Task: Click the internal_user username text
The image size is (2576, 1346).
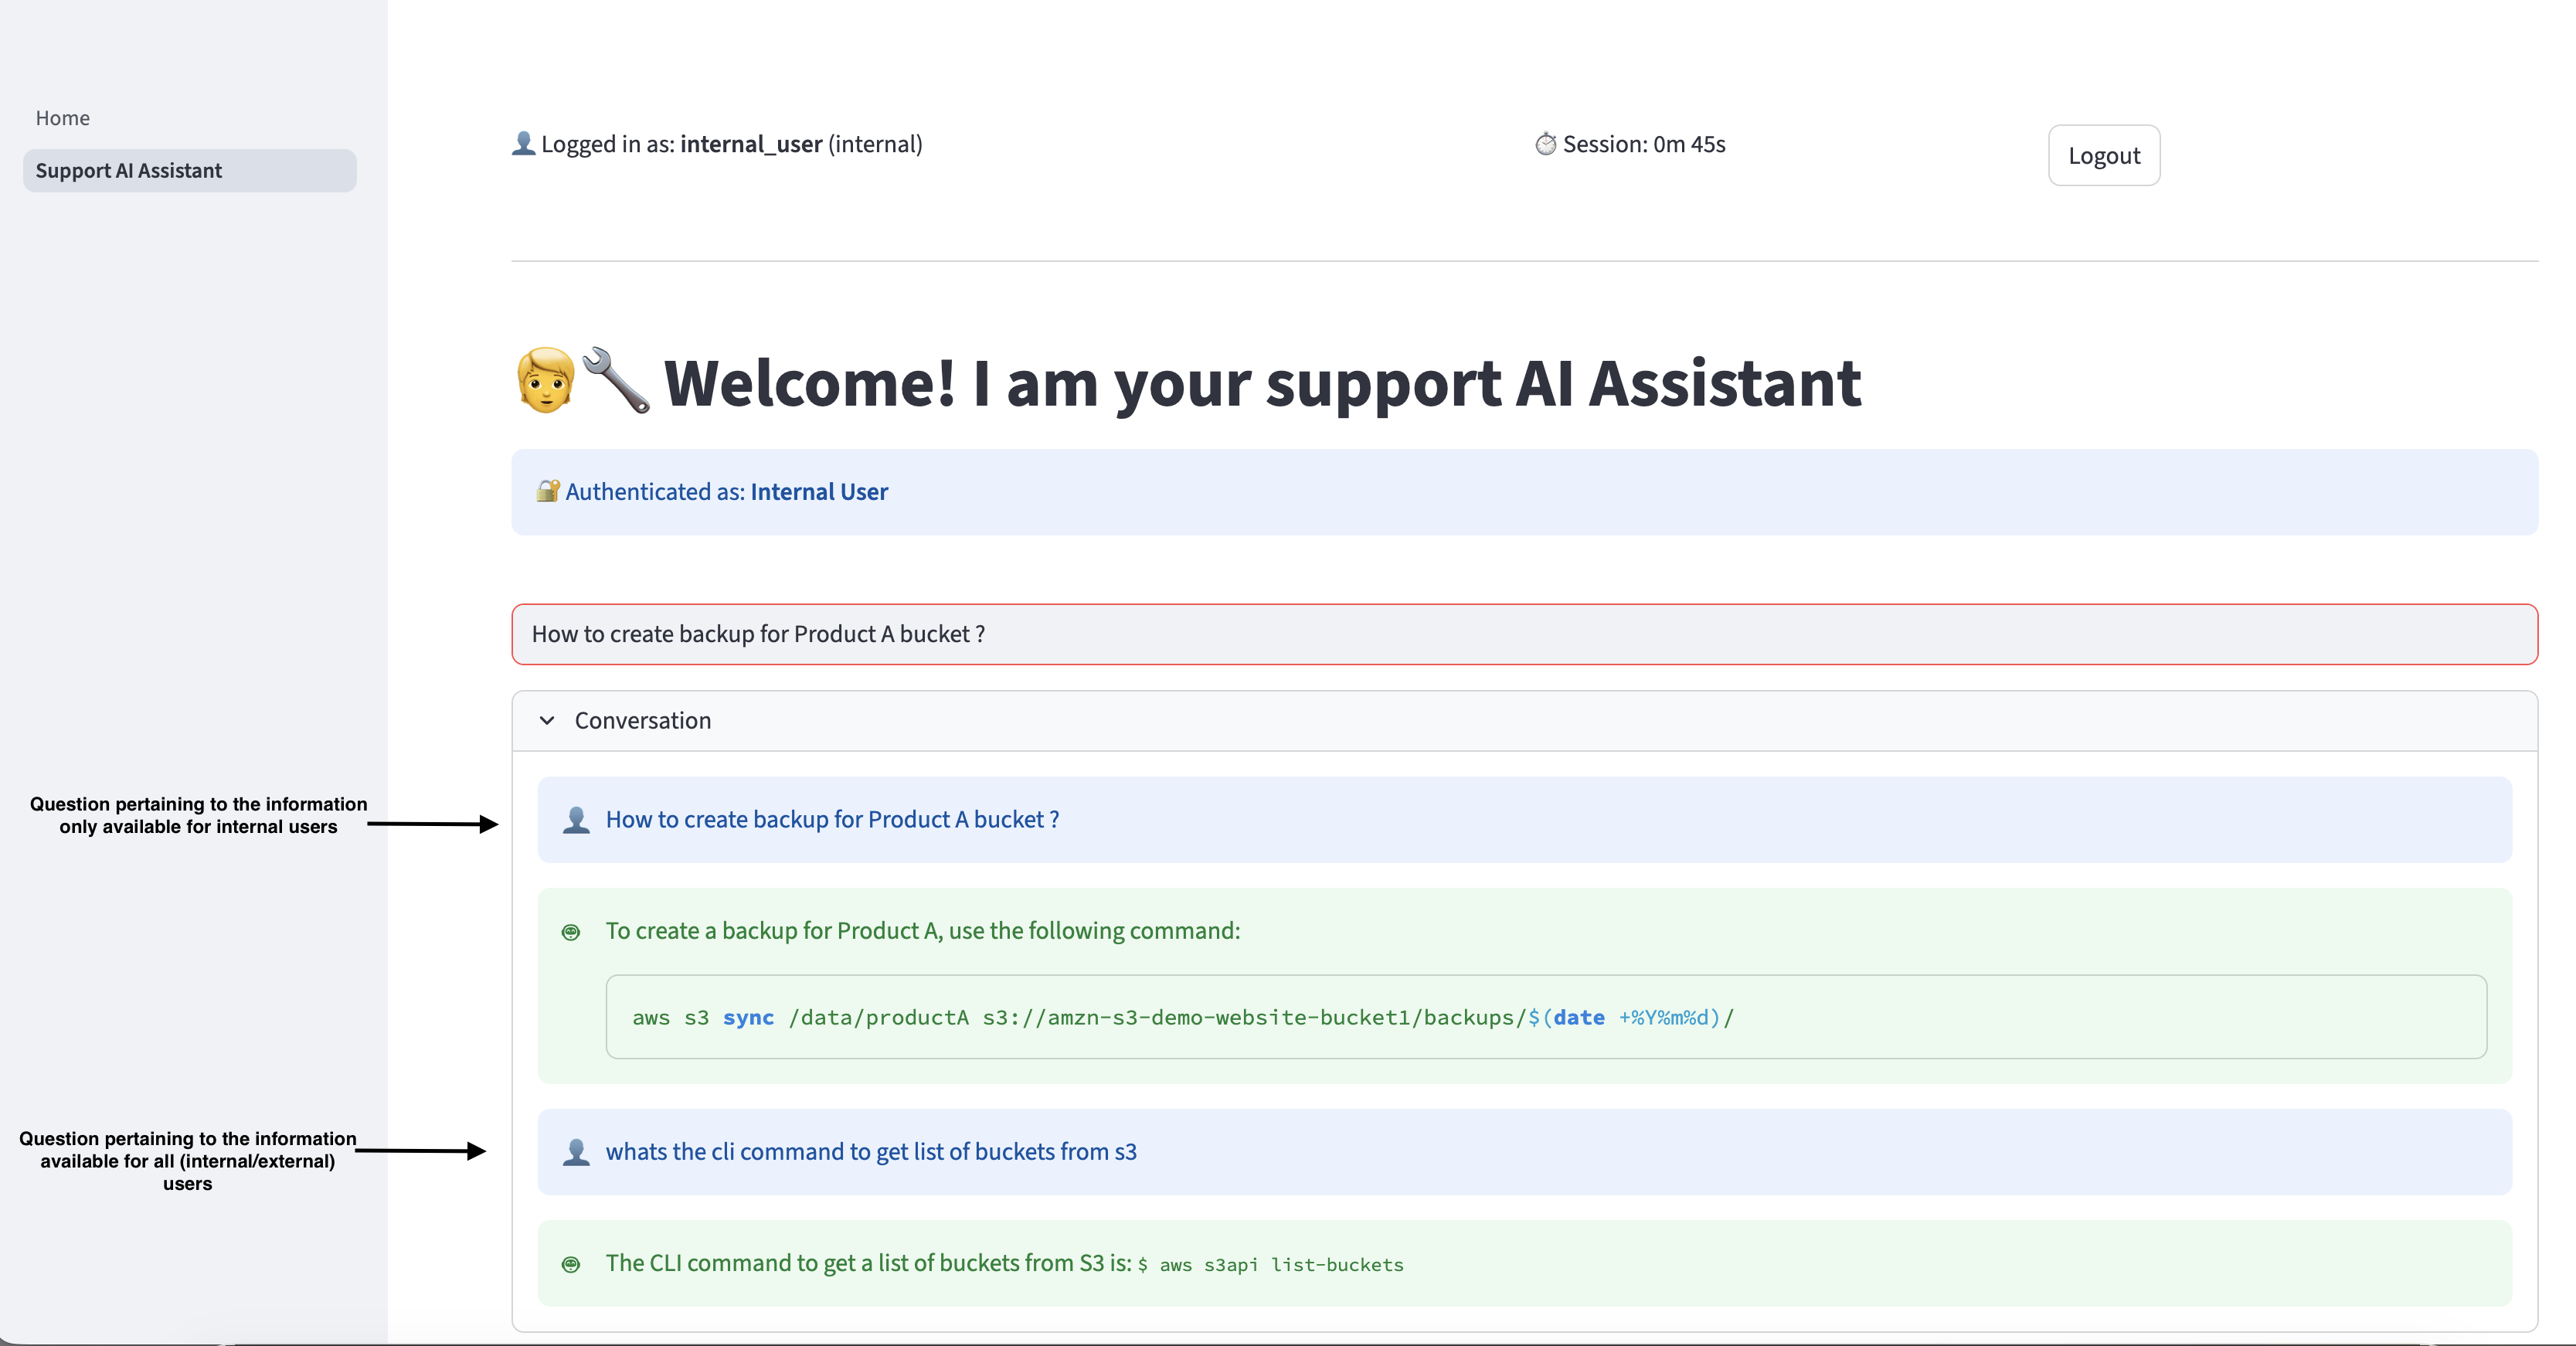Action: (751, 144)
